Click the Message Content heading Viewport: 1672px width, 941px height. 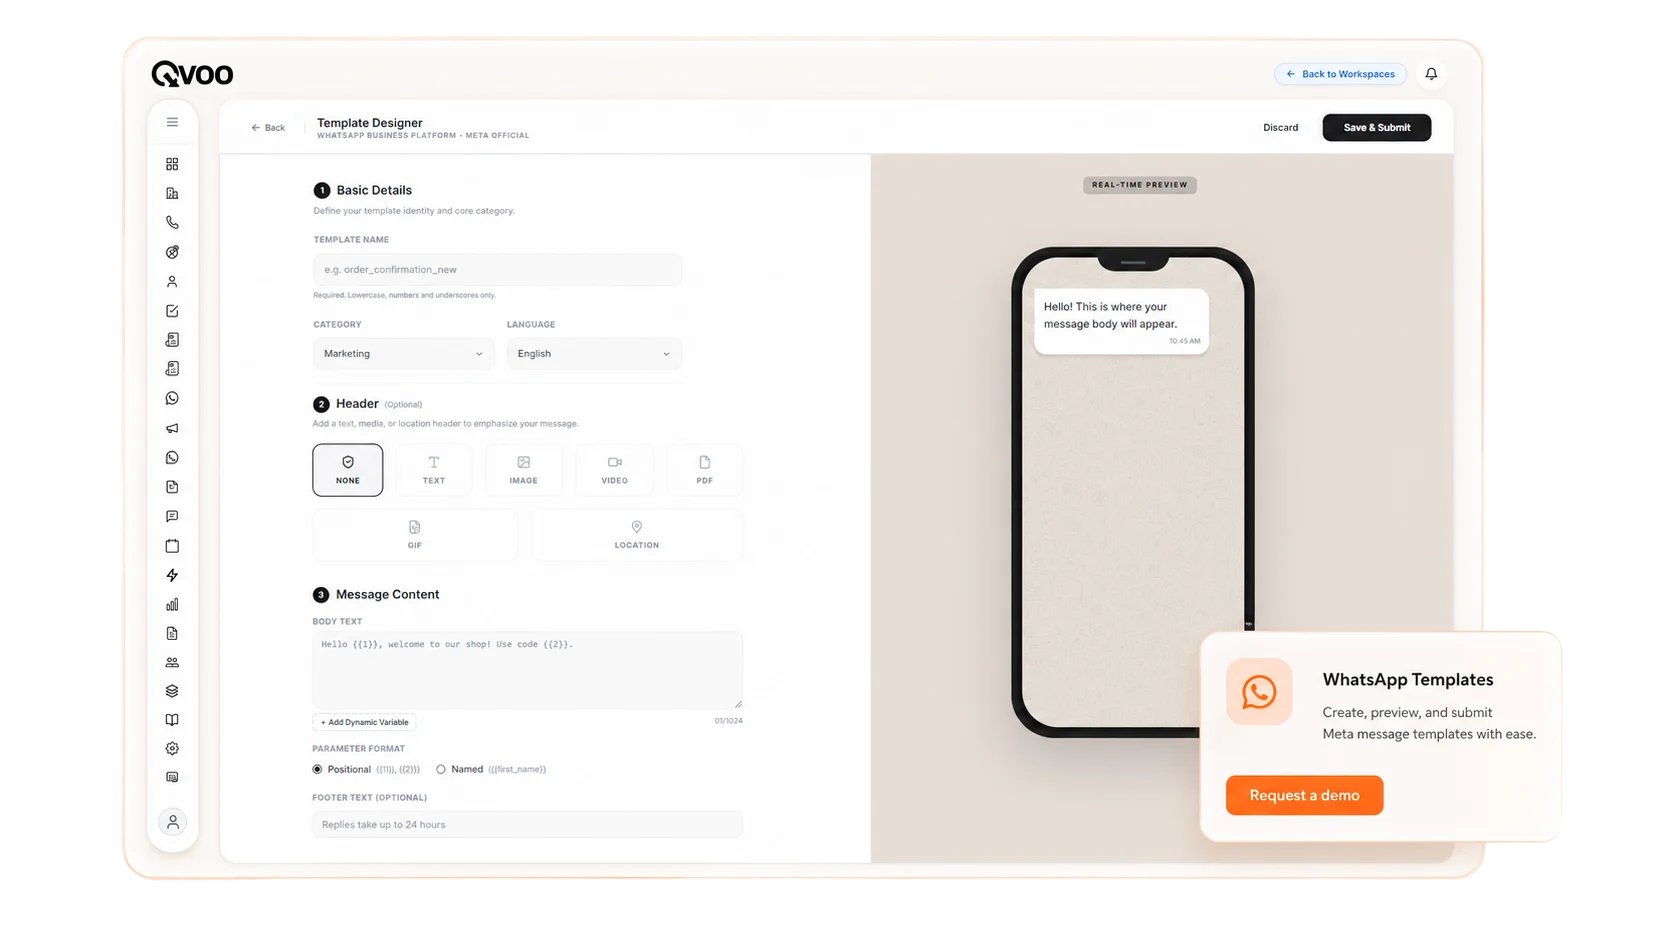387,594
